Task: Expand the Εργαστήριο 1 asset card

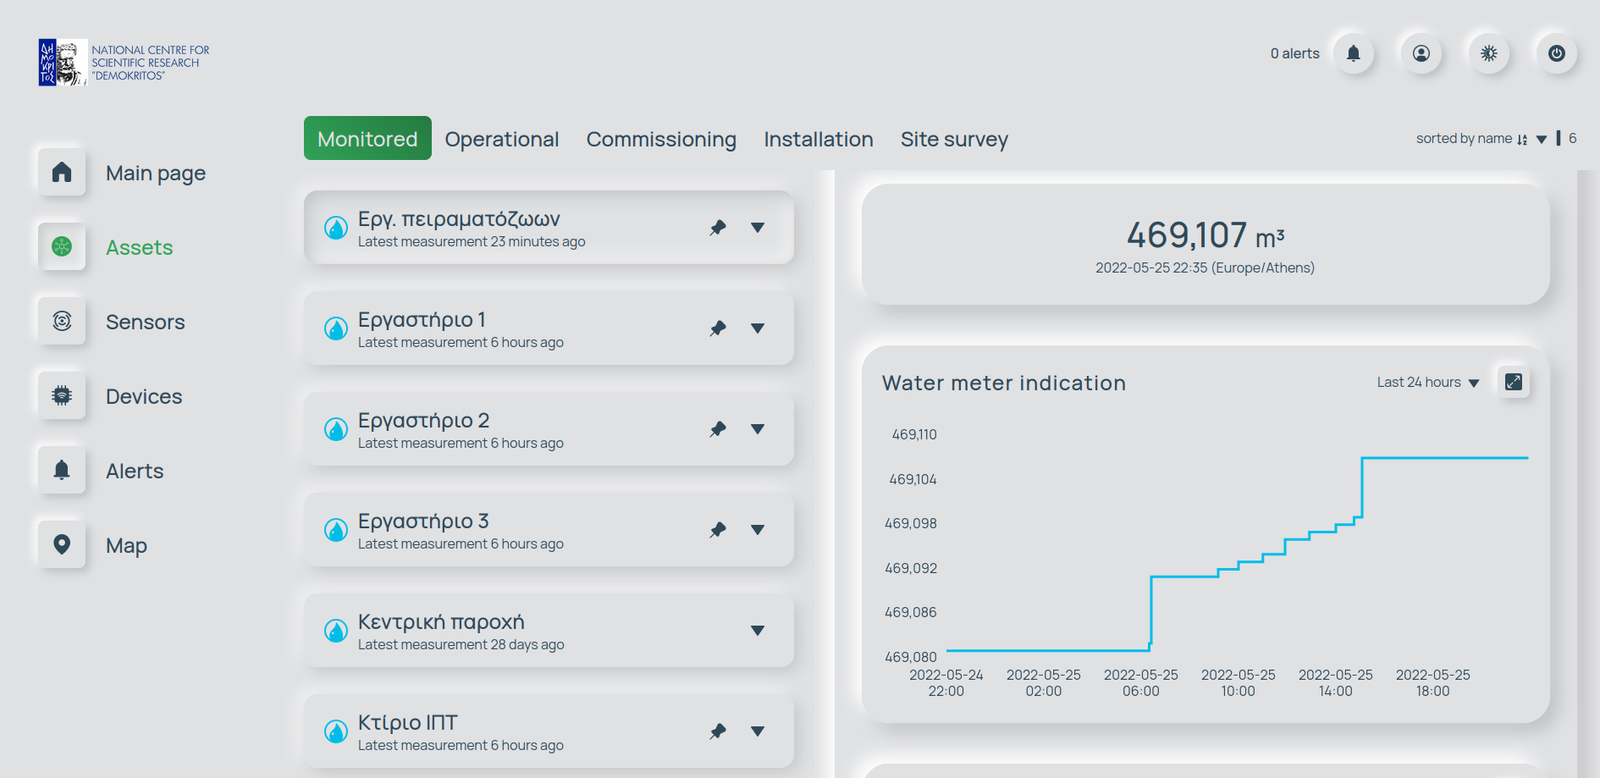Action: point(758,328)
